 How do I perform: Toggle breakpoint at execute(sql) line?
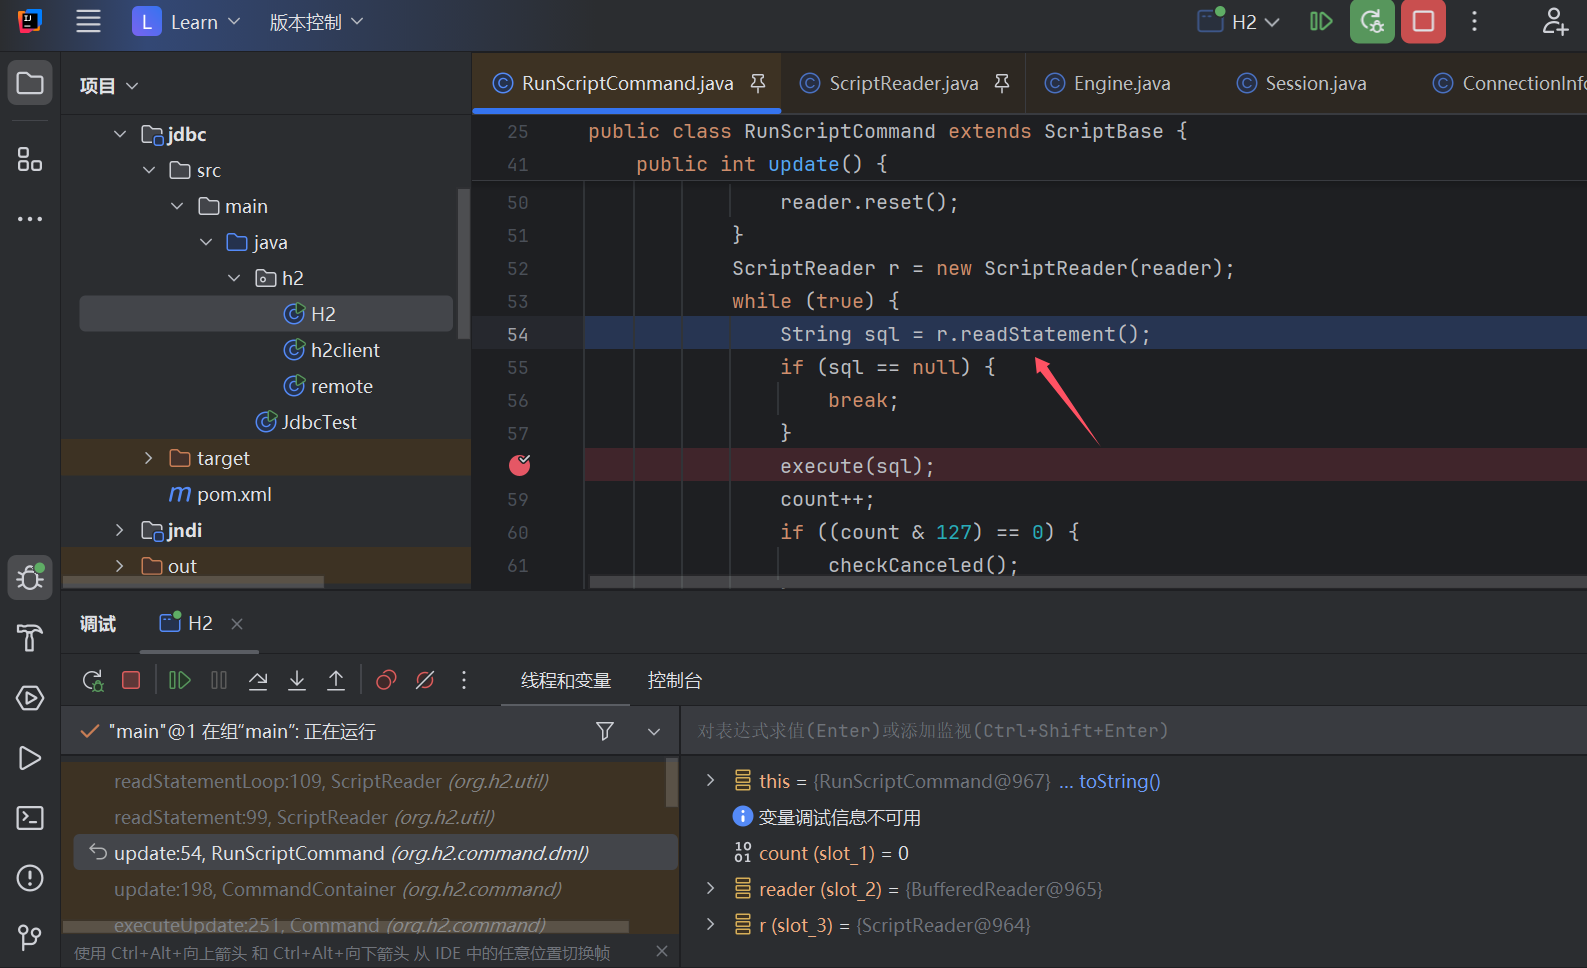click(x=520, y=465)
